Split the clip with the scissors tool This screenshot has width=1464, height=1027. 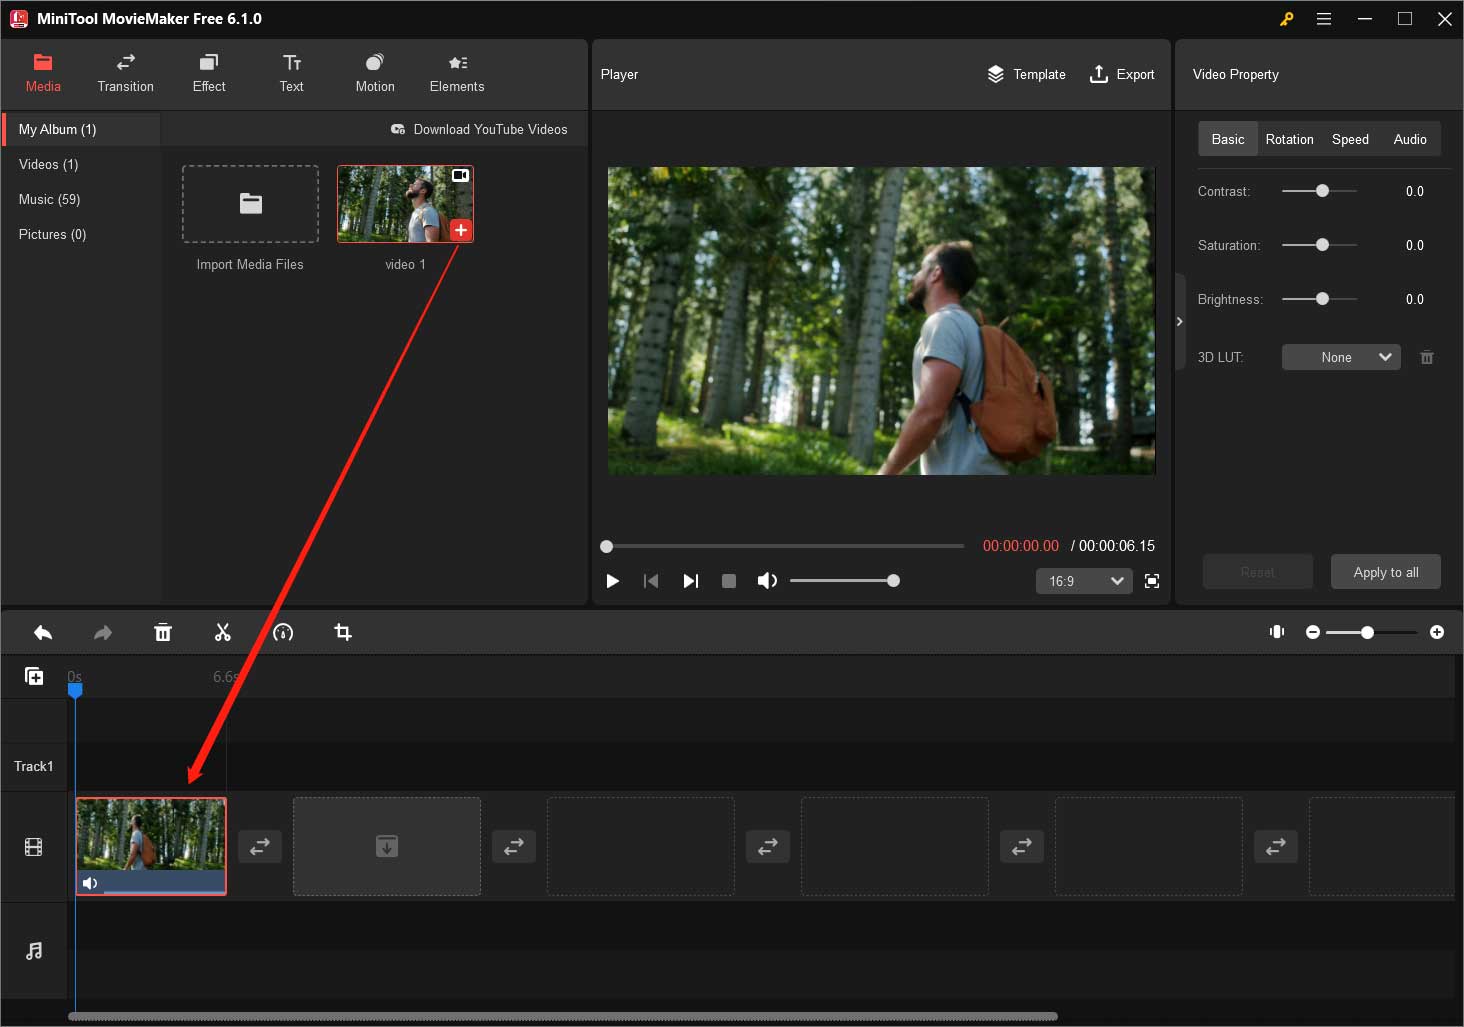[223, 632]
